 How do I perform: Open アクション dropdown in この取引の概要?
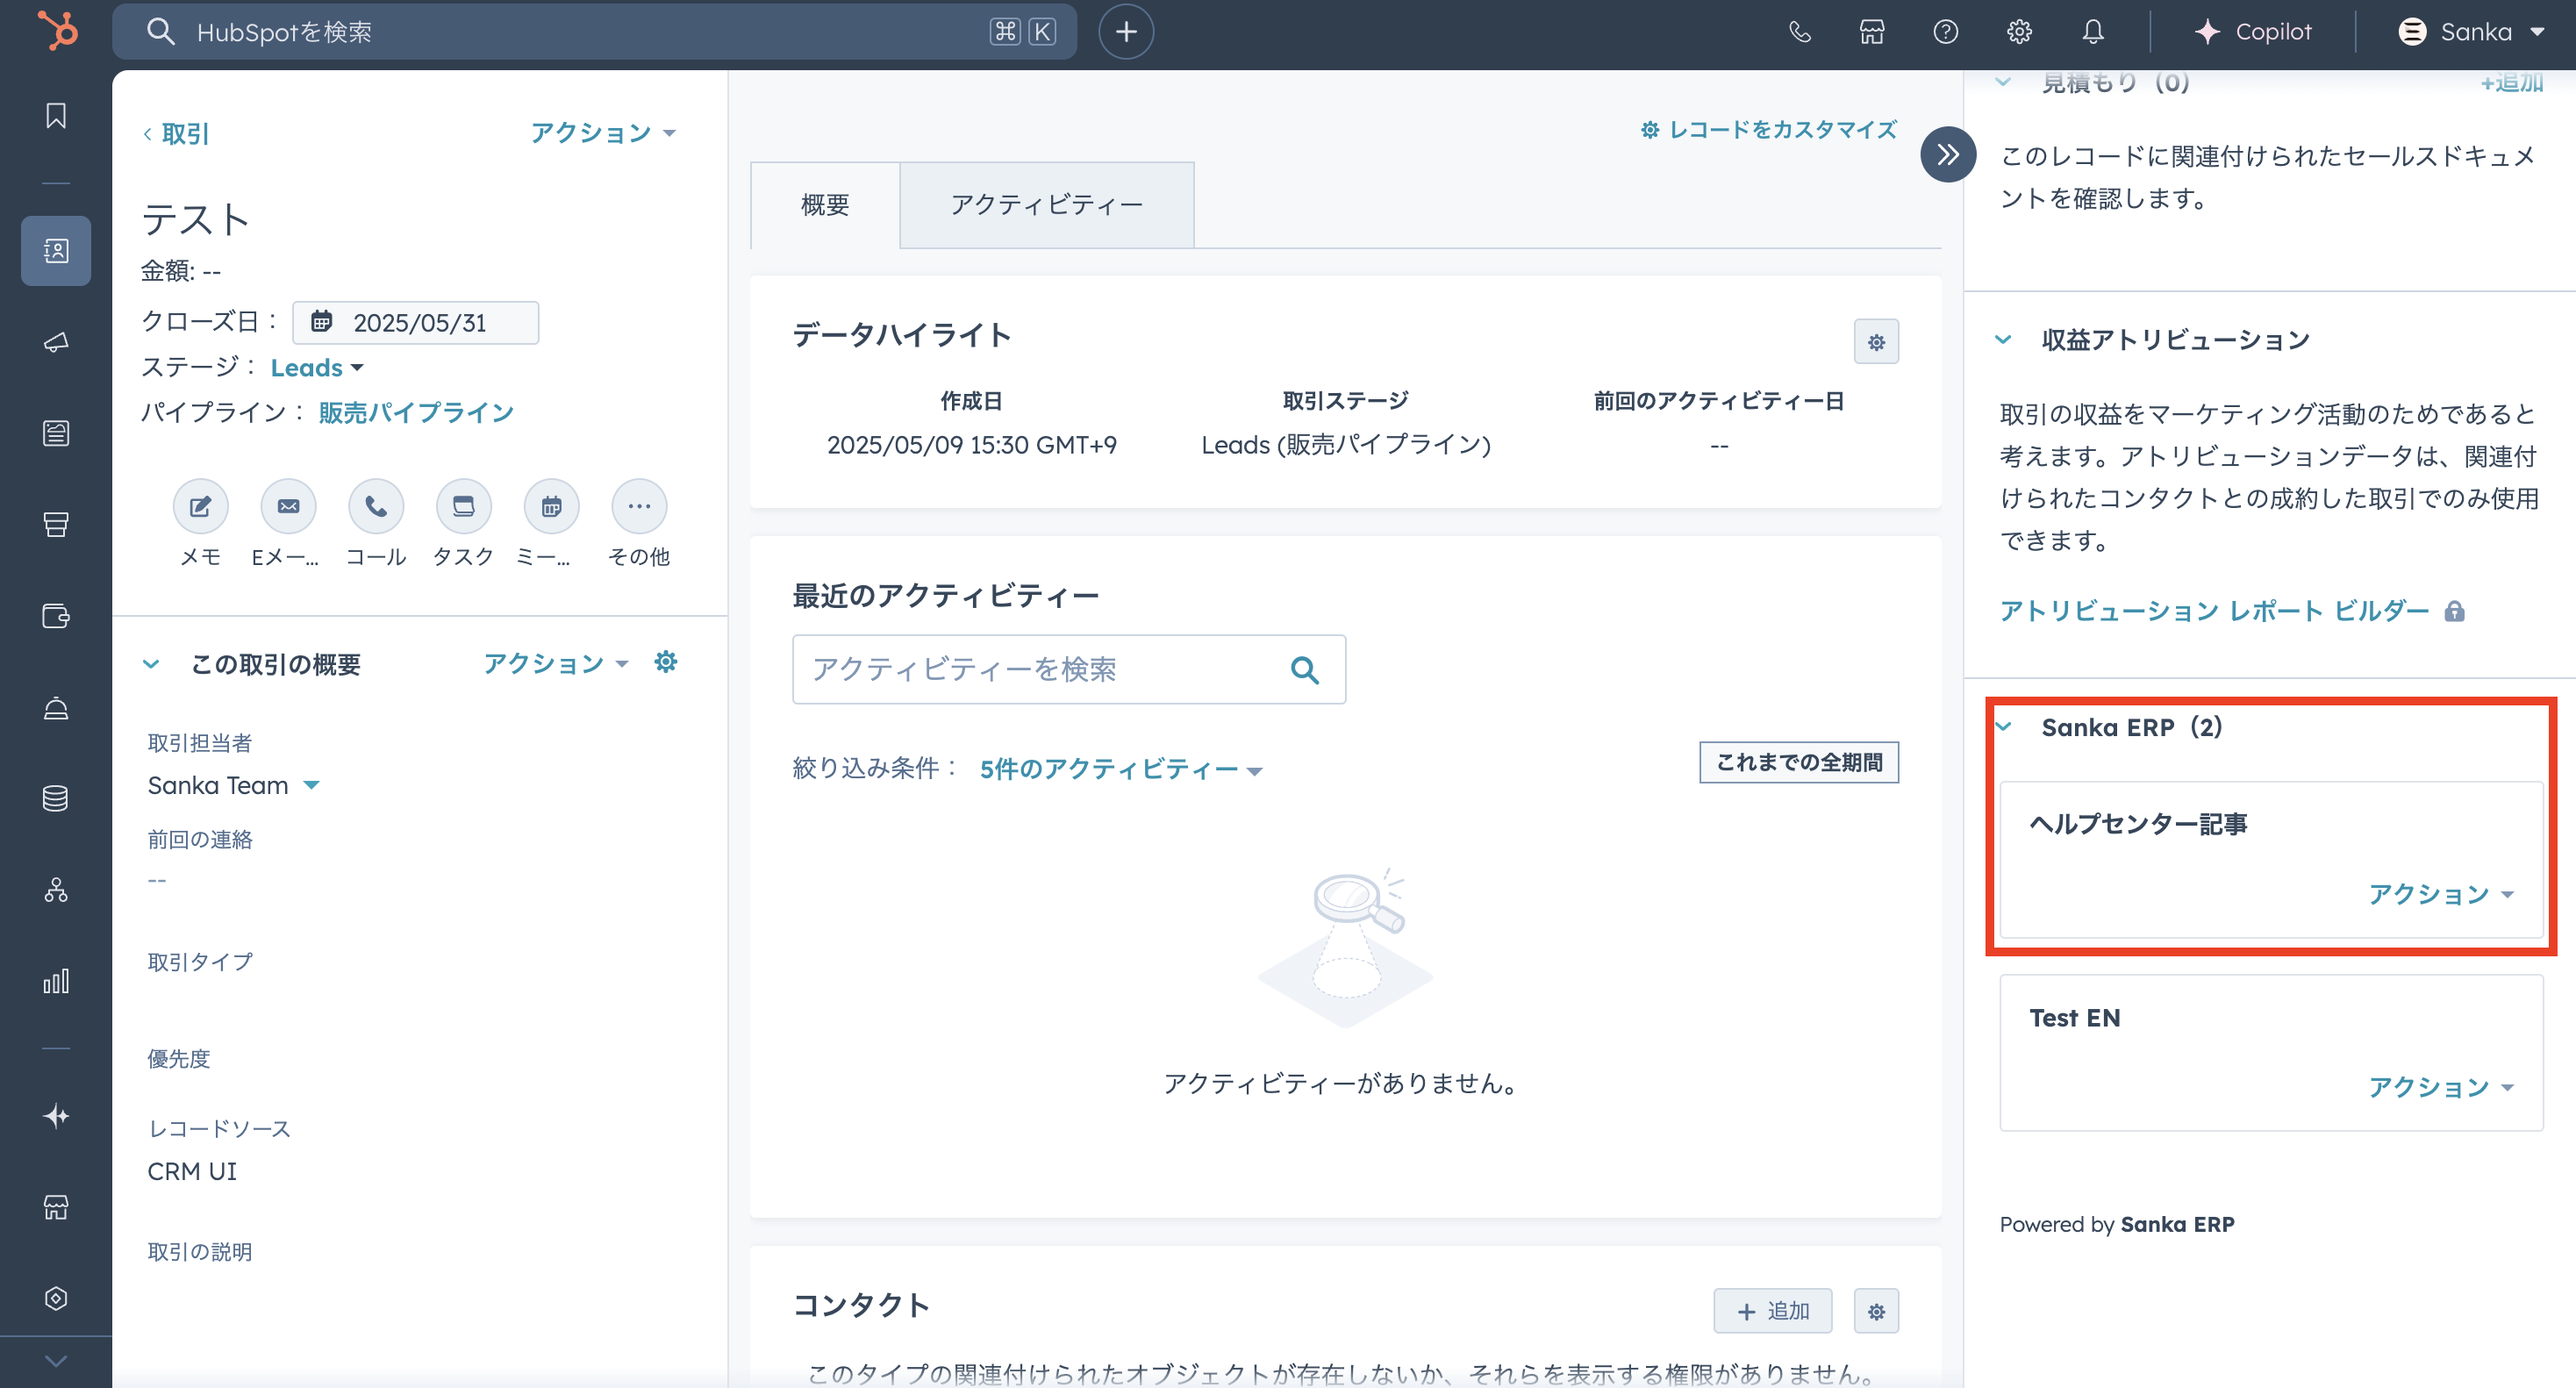pyautogui.click(x=556, y=663)
